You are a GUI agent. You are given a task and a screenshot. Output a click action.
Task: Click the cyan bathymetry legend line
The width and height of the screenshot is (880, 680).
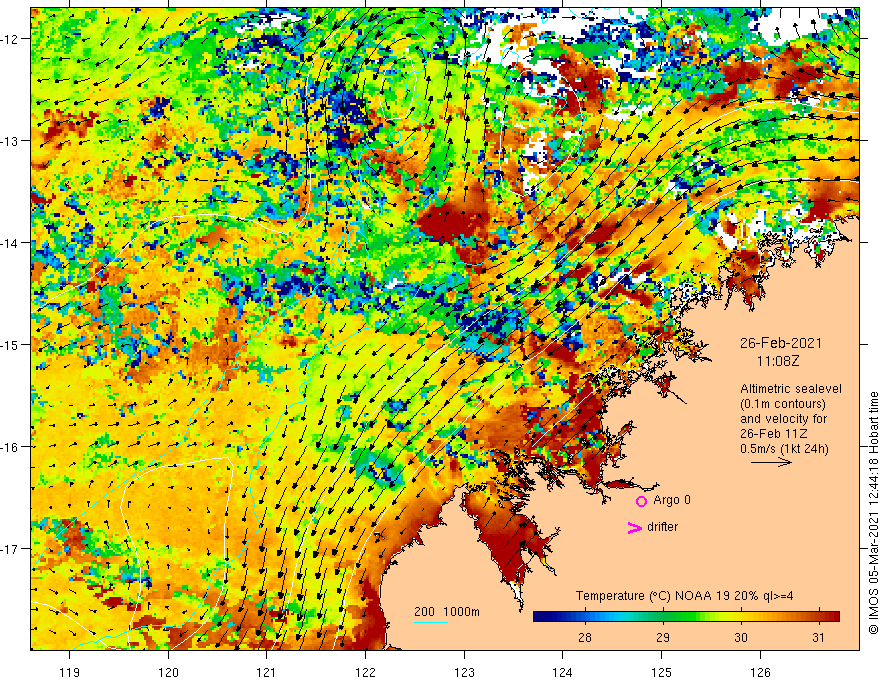click(x=431, y=622)
